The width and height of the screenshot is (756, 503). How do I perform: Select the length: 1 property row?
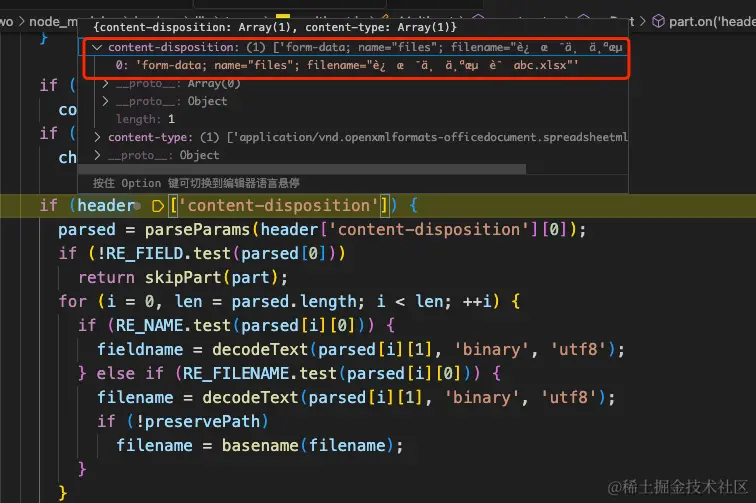145,119
